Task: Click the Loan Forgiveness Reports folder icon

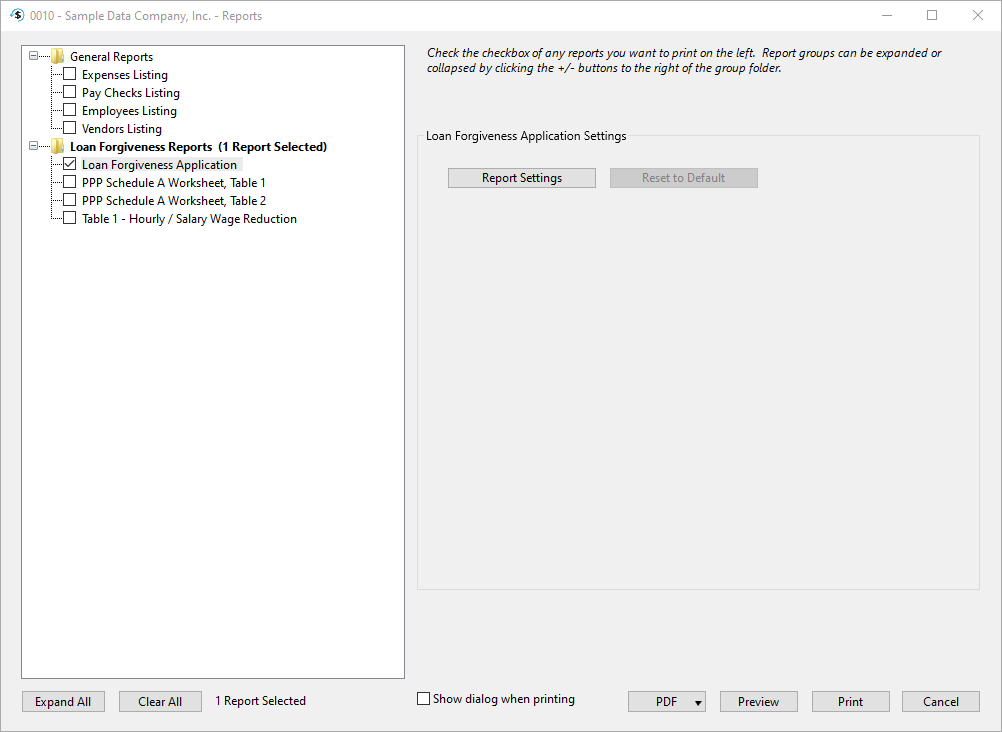Action: pyautogui.click(x=58, y=147)
